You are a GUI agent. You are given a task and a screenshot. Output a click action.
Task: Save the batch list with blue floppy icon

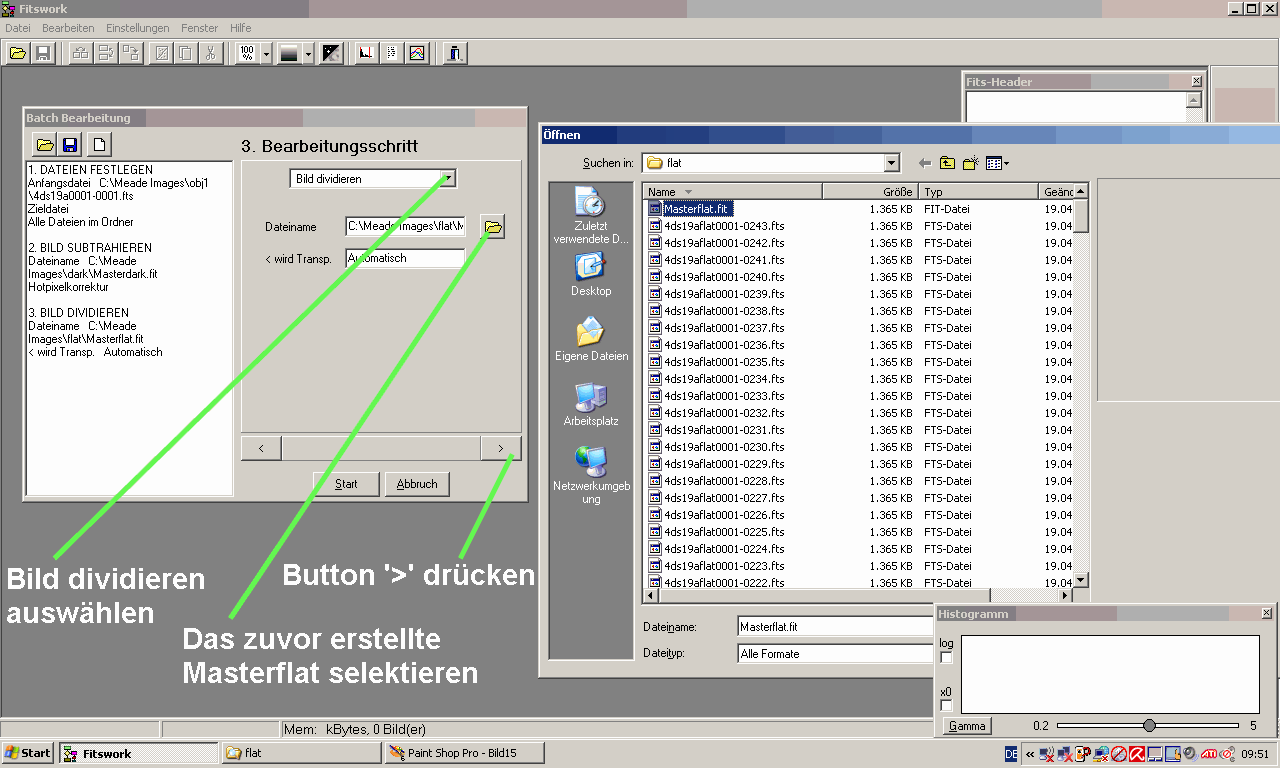click(x=70, y=144)
